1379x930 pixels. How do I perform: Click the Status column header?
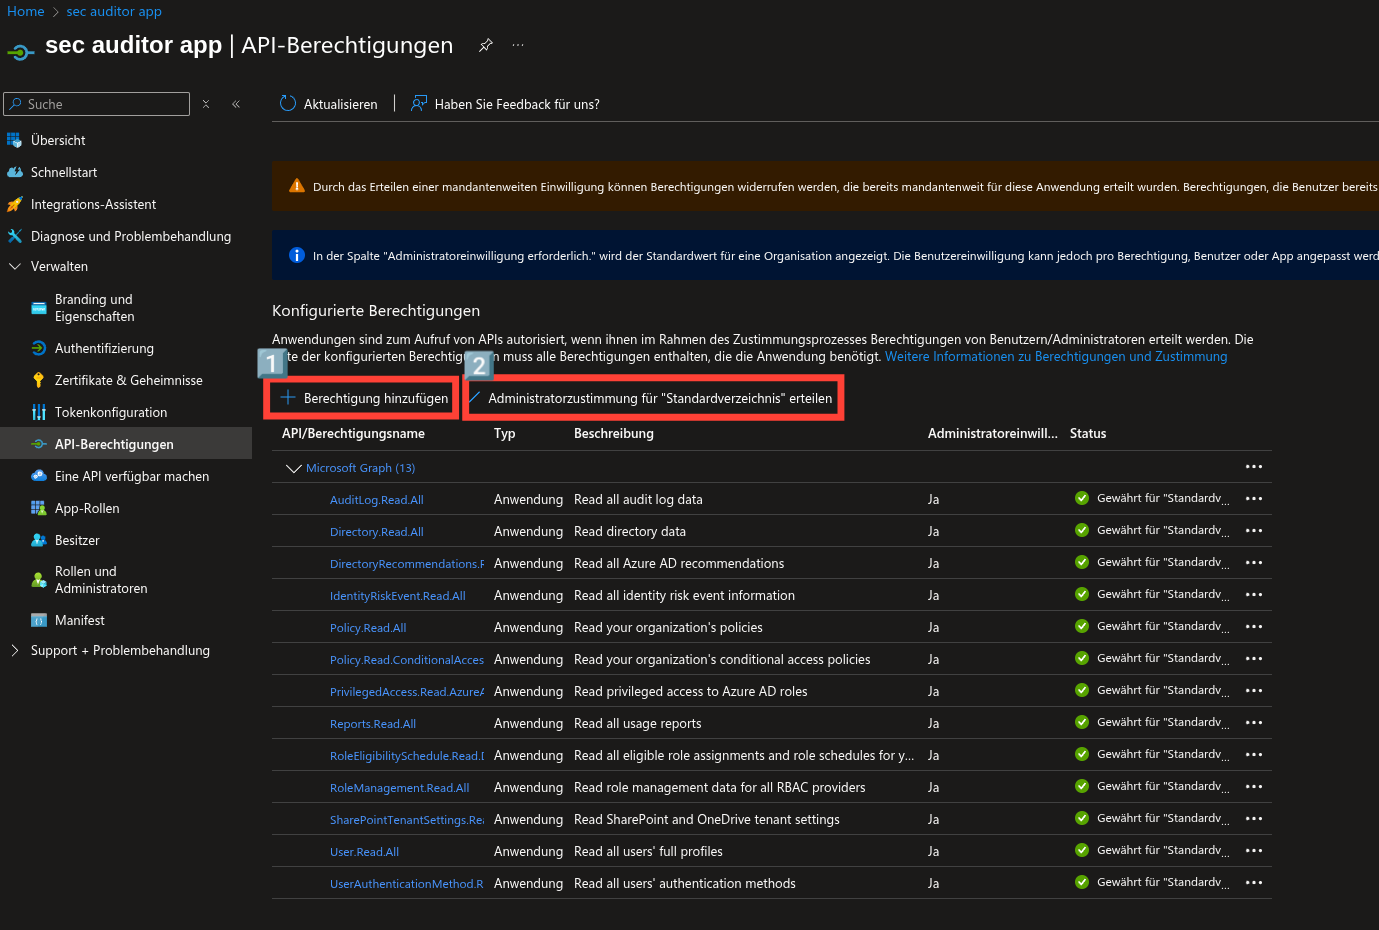pos(1088,433)
